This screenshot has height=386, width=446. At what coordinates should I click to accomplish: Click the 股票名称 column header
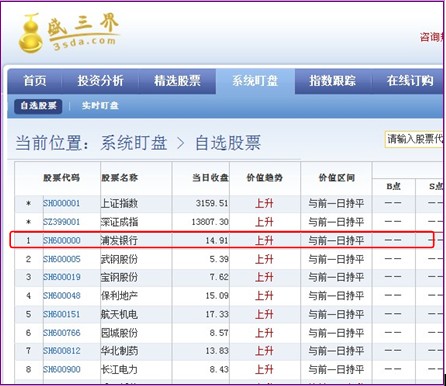pyautogui.click(x=120, y=178)
